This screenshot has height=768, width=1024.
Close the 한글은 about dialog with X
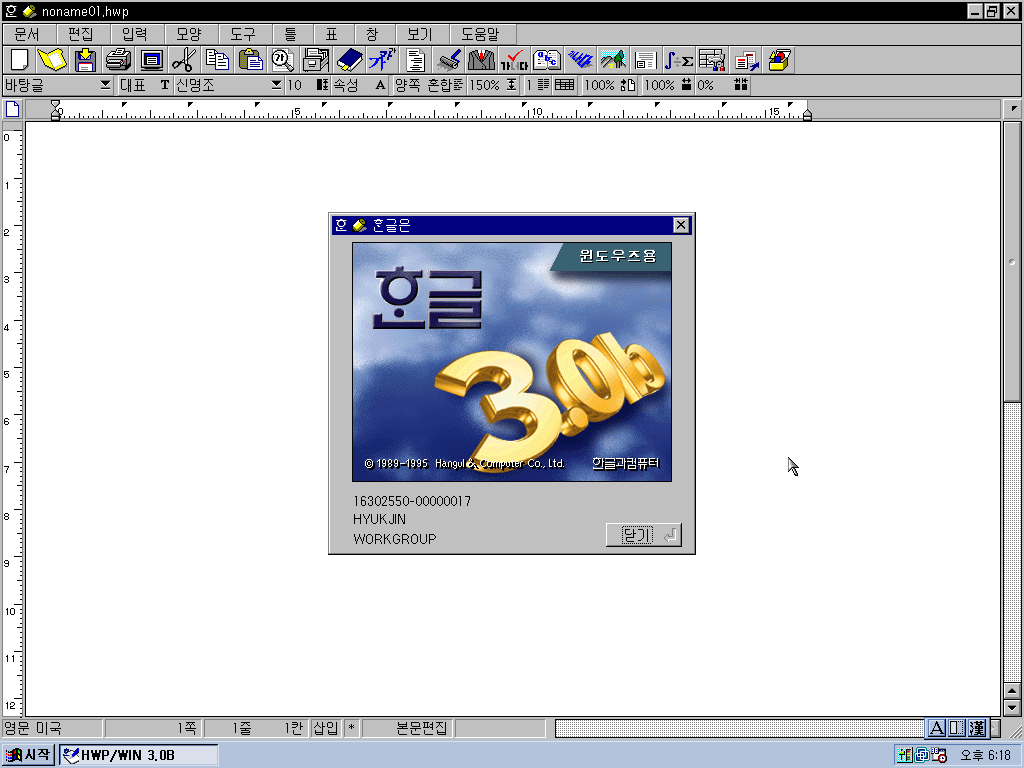pyautogui.click(x=680, y=225)
